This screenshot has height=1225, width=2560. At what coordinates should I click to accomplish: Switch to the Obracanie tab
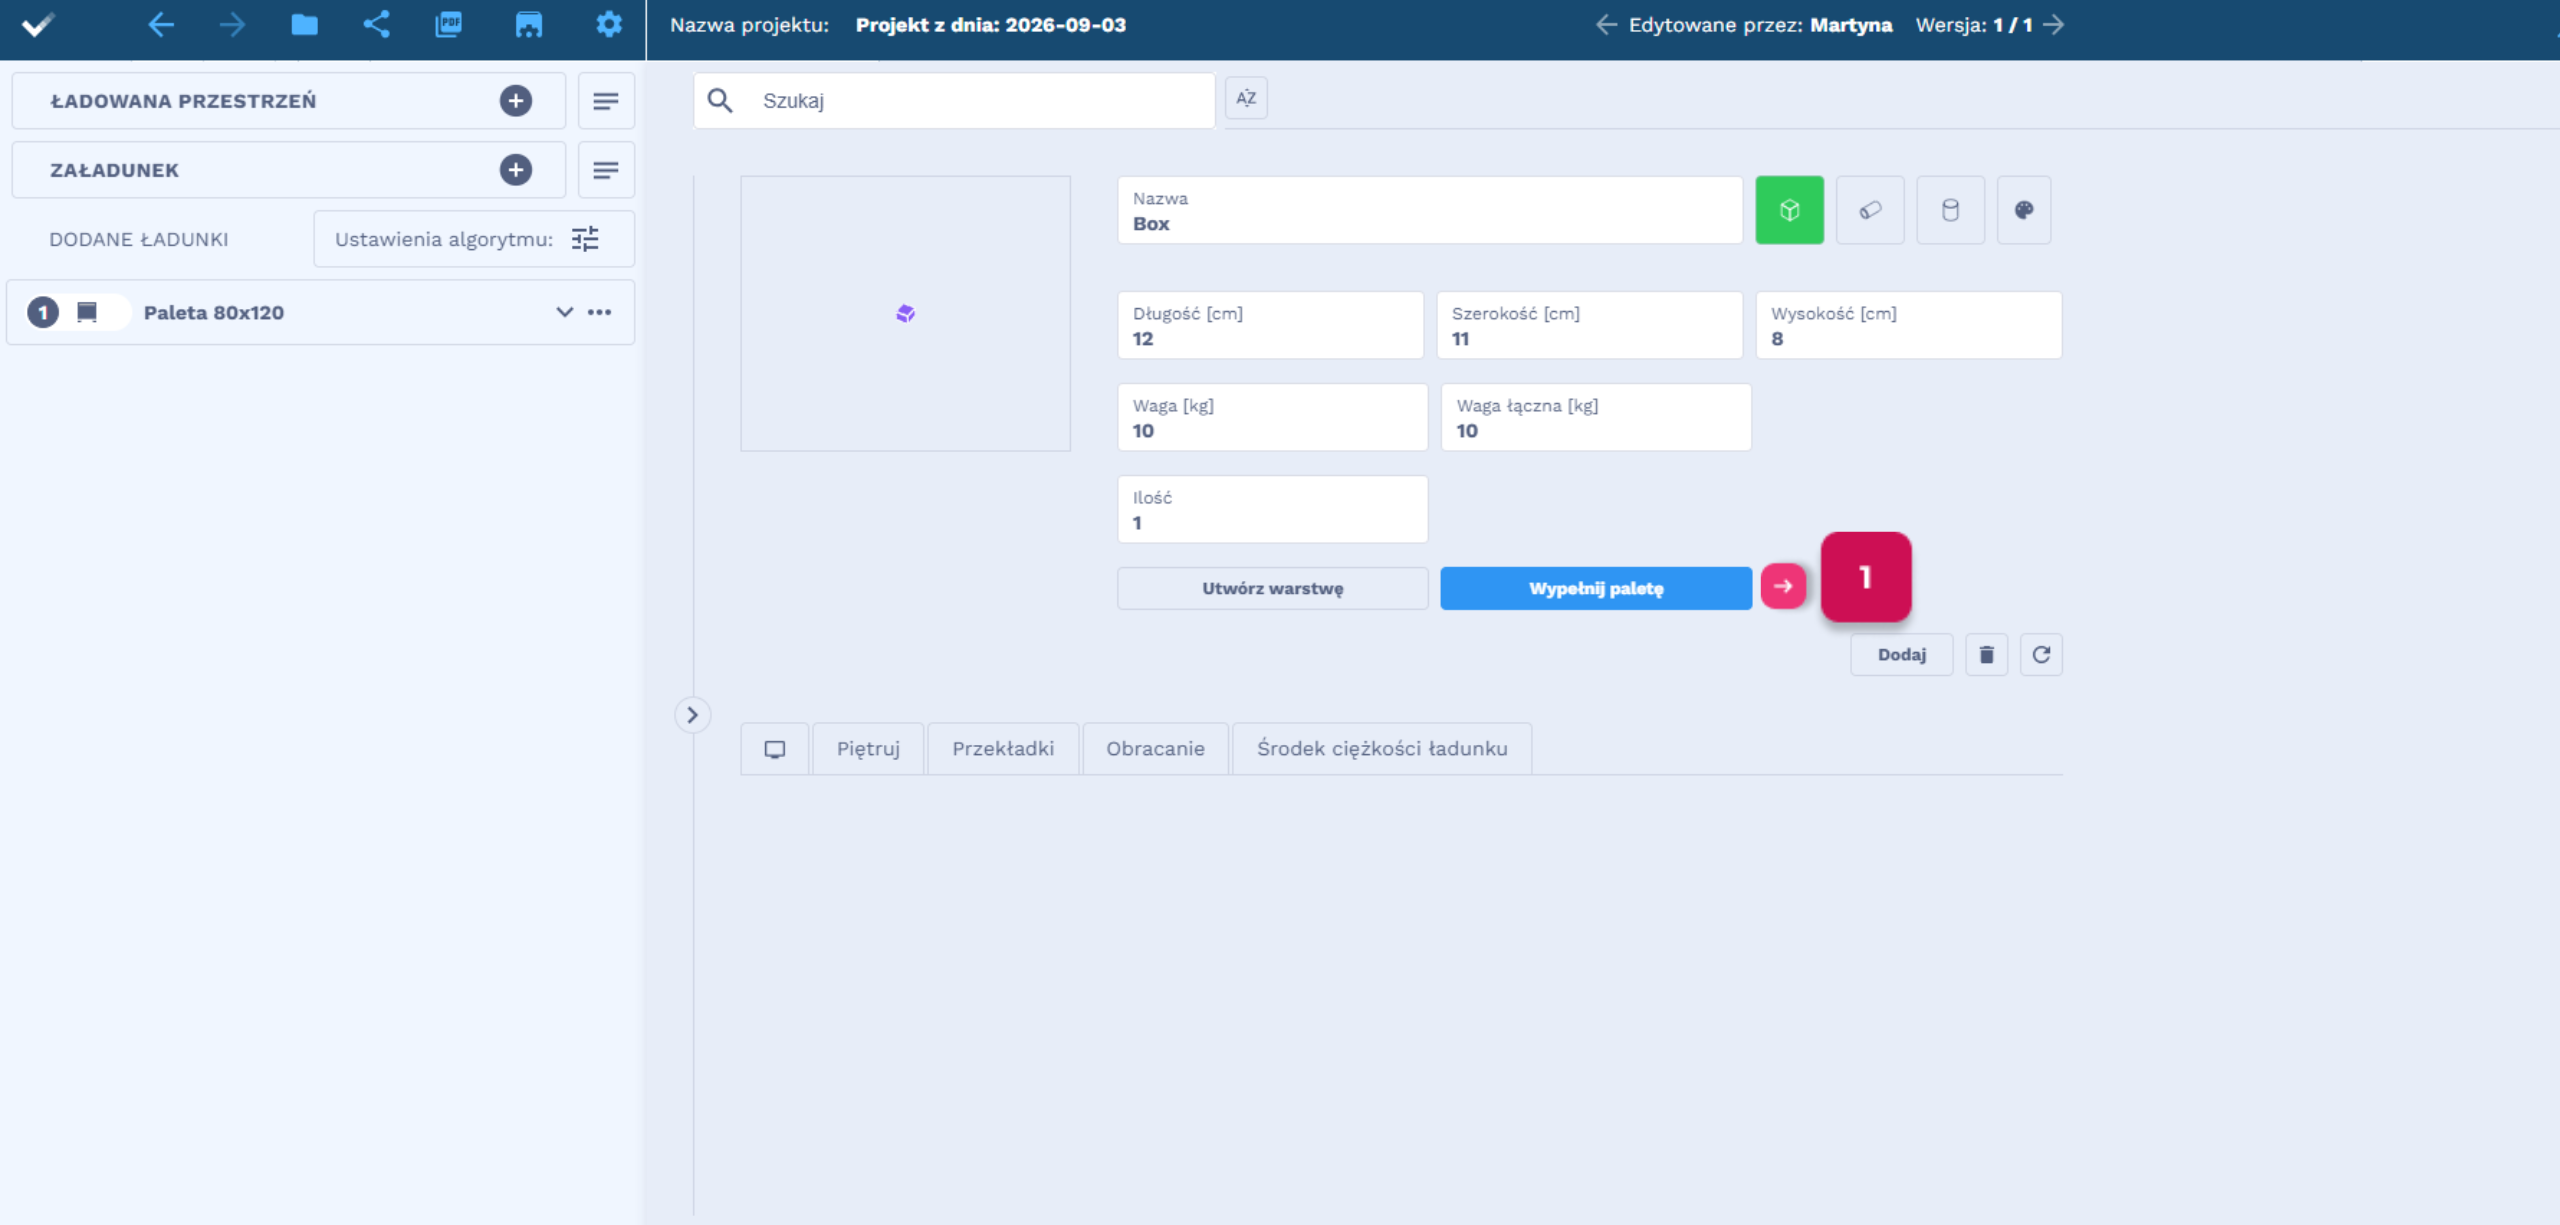point(1155,749)
